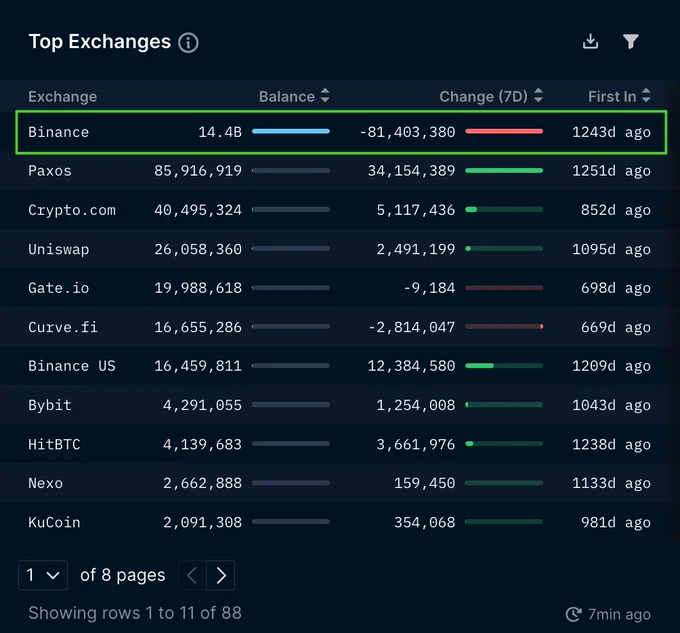Click Gate.io balance 19,988,618

(x=198, y=288)
